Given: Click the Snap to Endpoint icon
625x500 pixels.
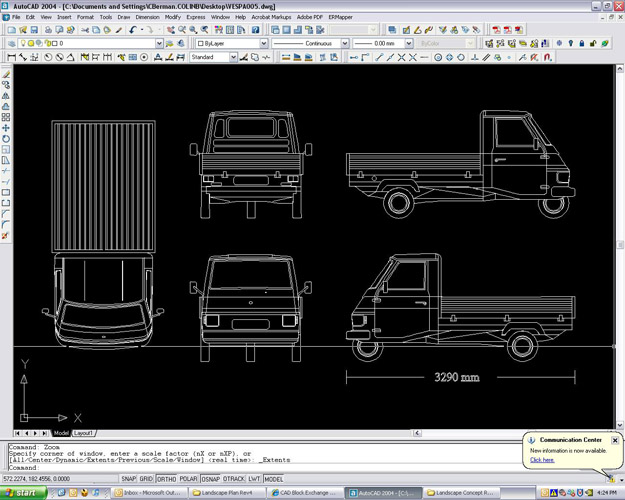Looking at the screenshot, I should 379,57.
